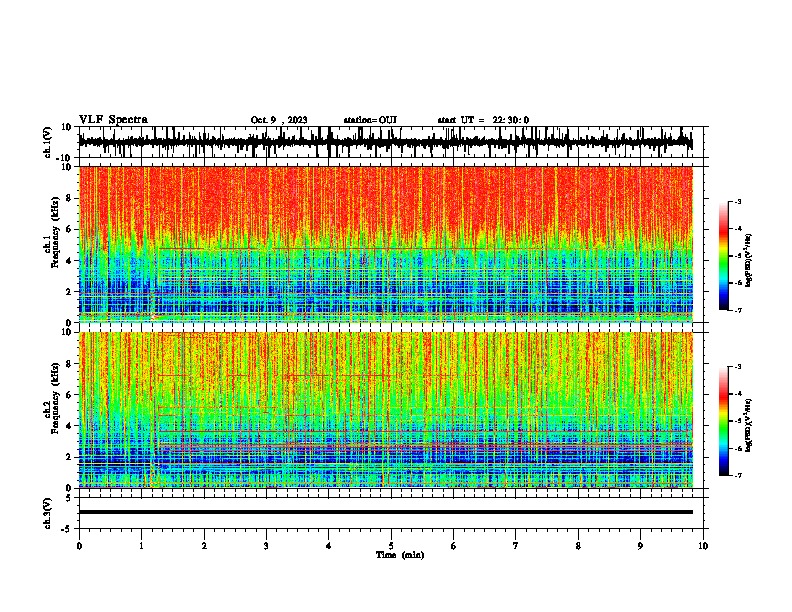This screenshot has width=792, height=612.
Task: Click time-axis tick label "3"
Action: pos(266,546)
